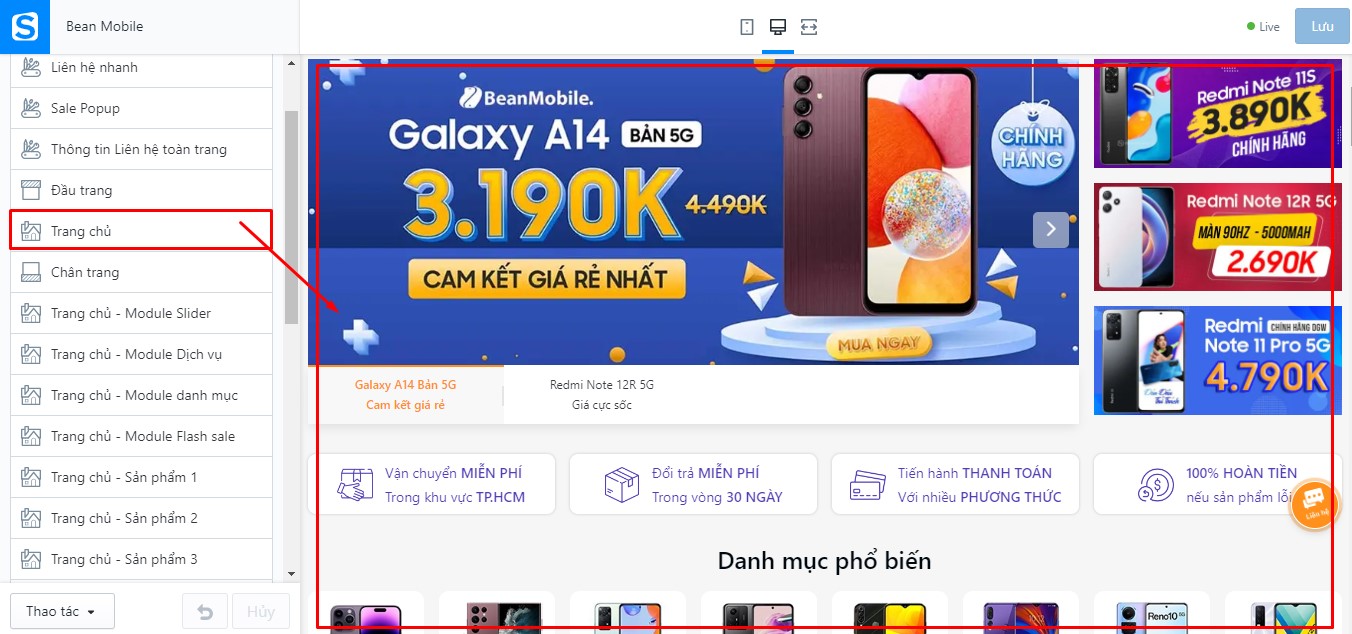Click the undo arrow button
1352x634 pixels.
(x=205, y=611)
